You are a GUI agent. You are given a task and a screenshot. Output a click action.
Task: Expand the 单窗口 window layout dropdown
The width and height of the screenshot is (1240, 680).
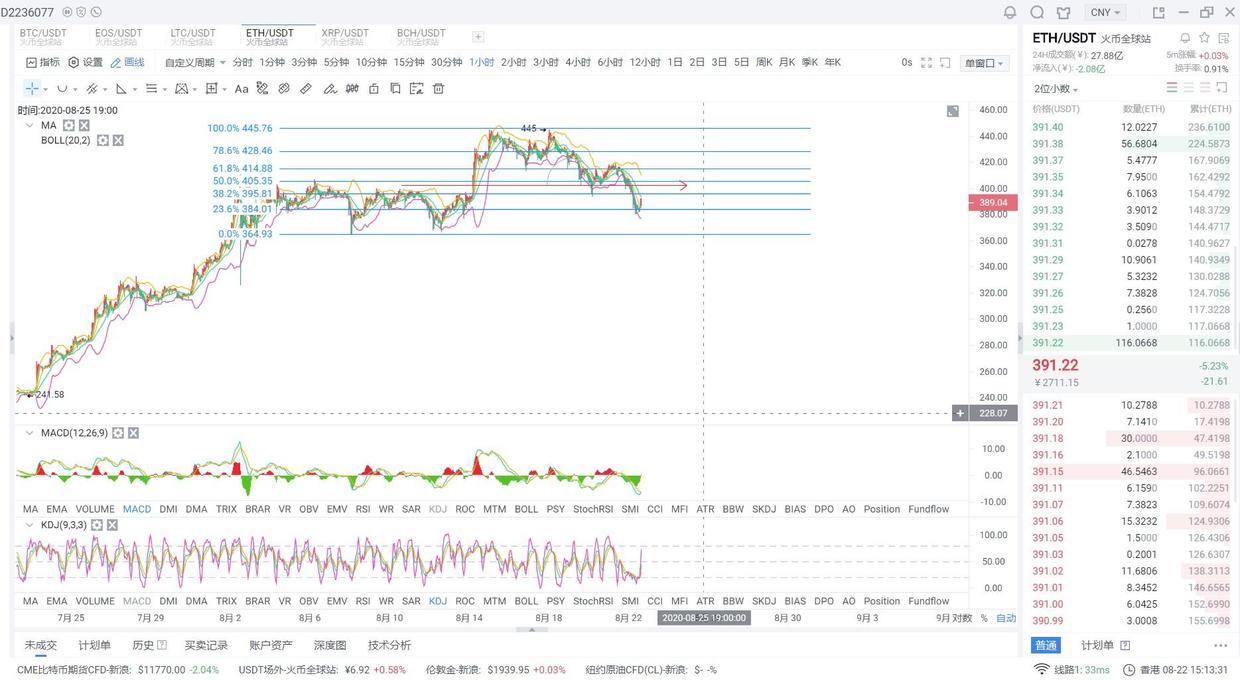click(x=984, y=63)
